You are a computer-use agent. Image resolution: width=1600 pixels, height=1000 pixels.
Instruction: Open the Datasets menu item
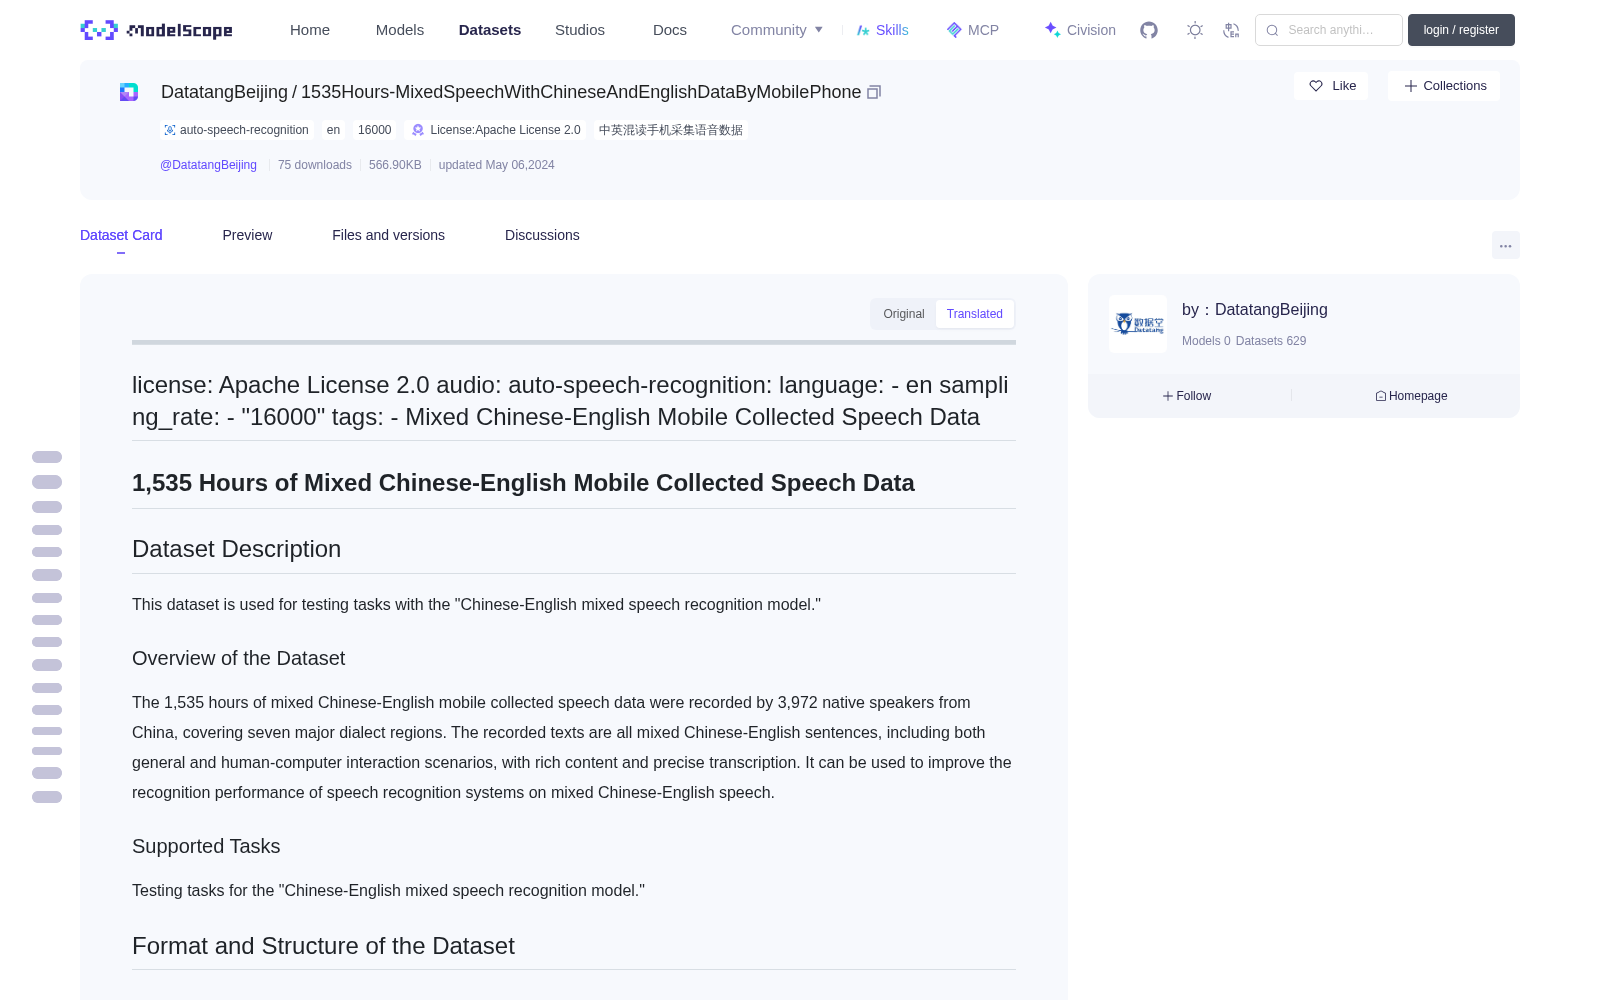pos(490,30)
